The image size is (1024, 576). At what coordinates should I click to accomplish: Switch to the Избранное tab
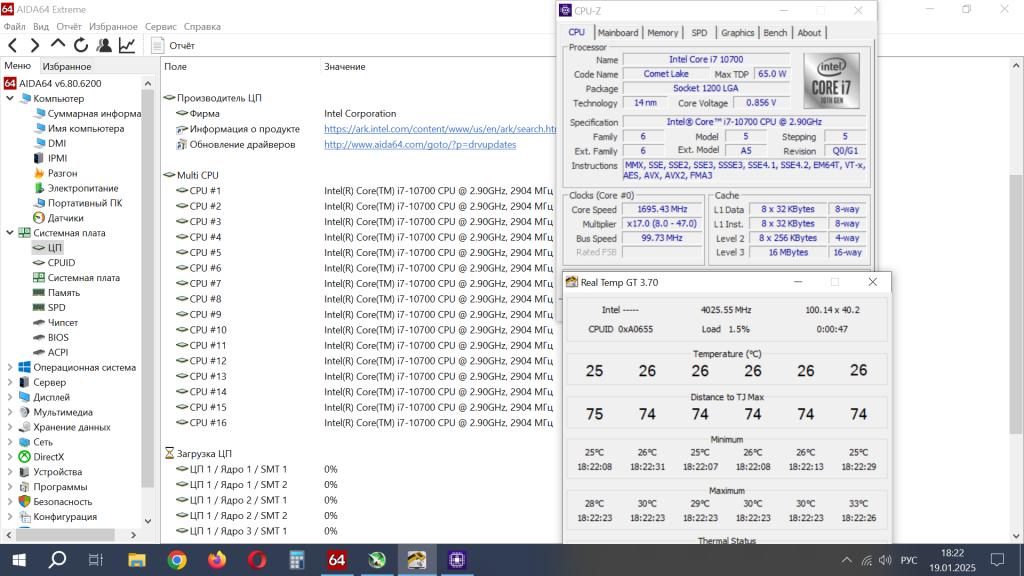(67, 66)
